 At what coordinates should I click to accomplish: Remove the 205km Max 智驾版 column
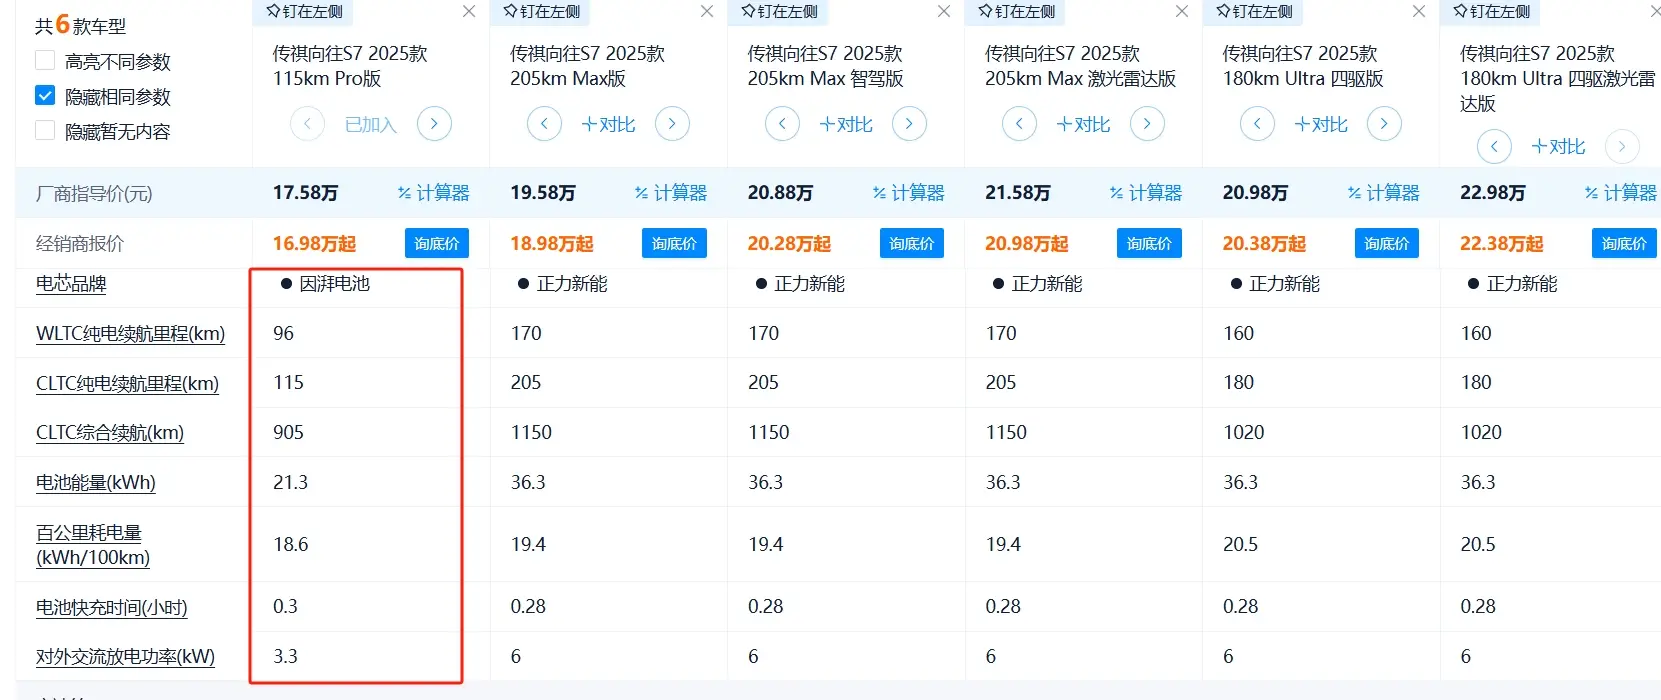click(x=944, y=11)
